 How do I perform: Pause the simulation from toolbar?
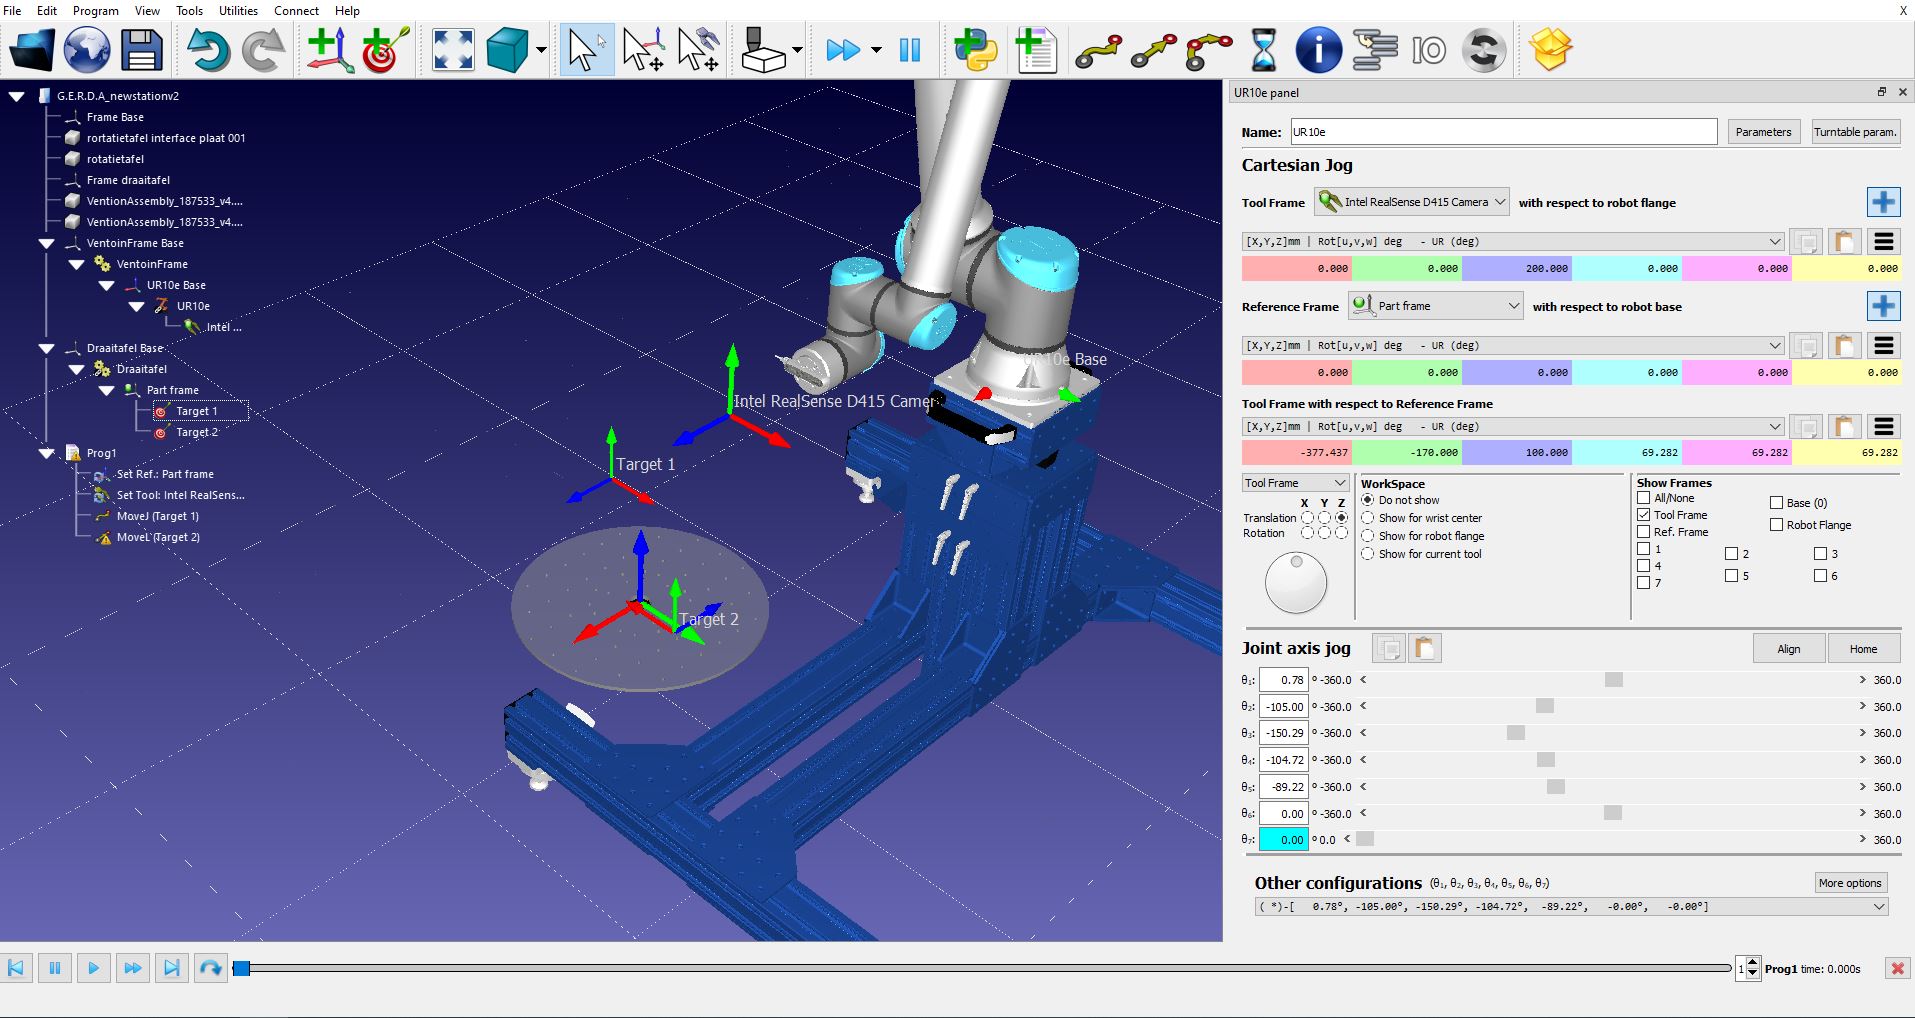click(910, 50)
